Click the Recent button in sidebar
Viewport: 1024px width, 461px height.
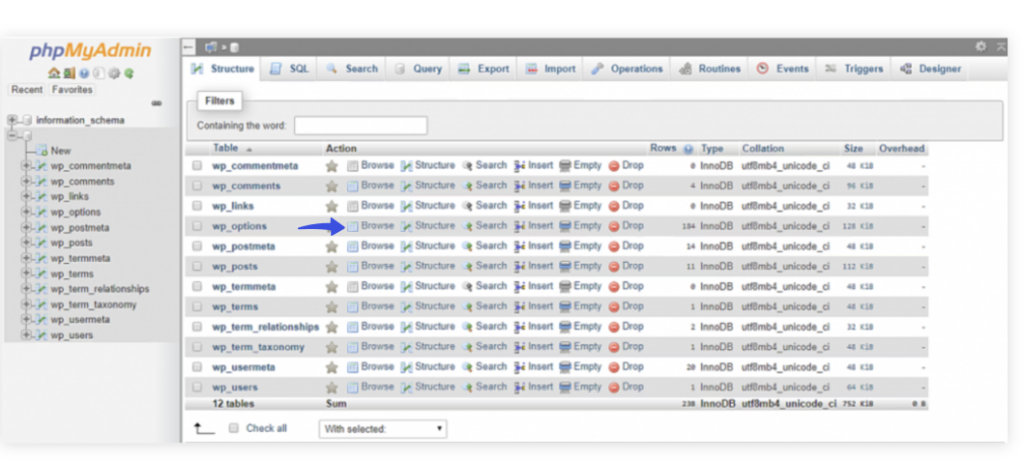point(27,89)
